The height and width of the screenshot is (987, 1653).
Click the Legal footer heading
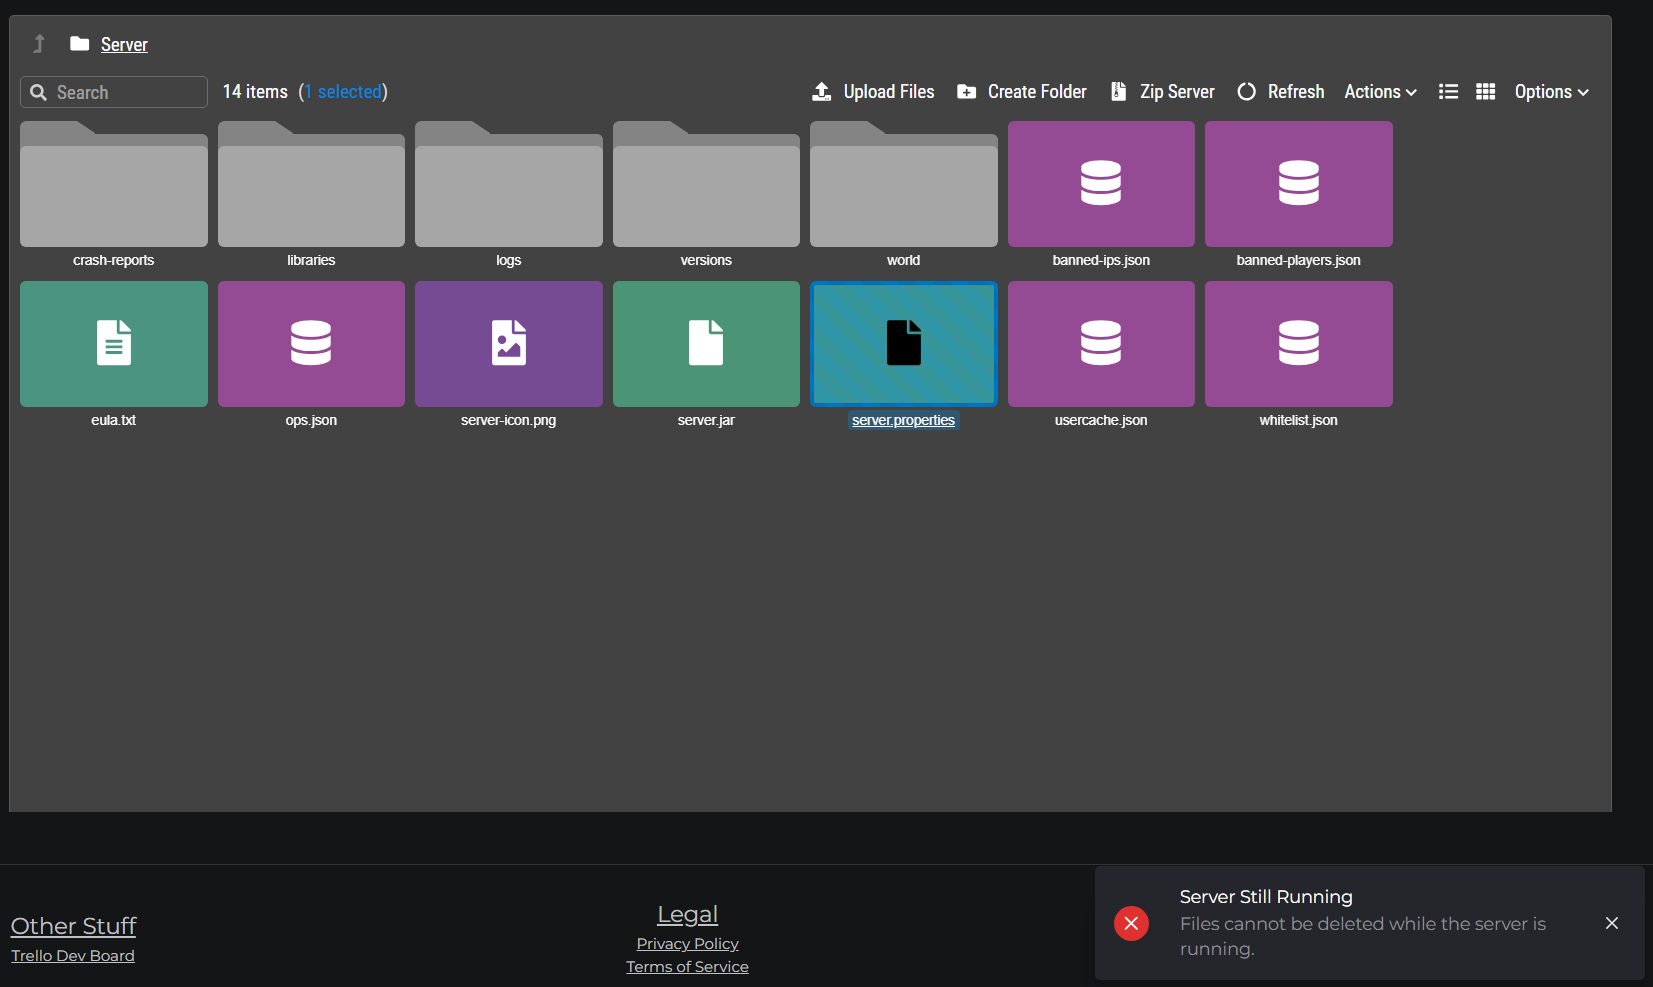[688, 914]
